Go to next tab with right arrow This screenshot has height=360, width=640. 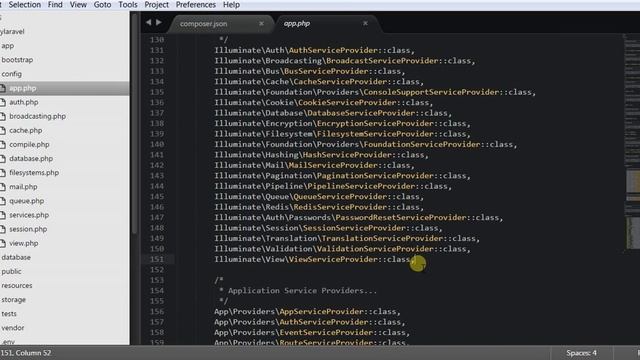coord(159,22)
